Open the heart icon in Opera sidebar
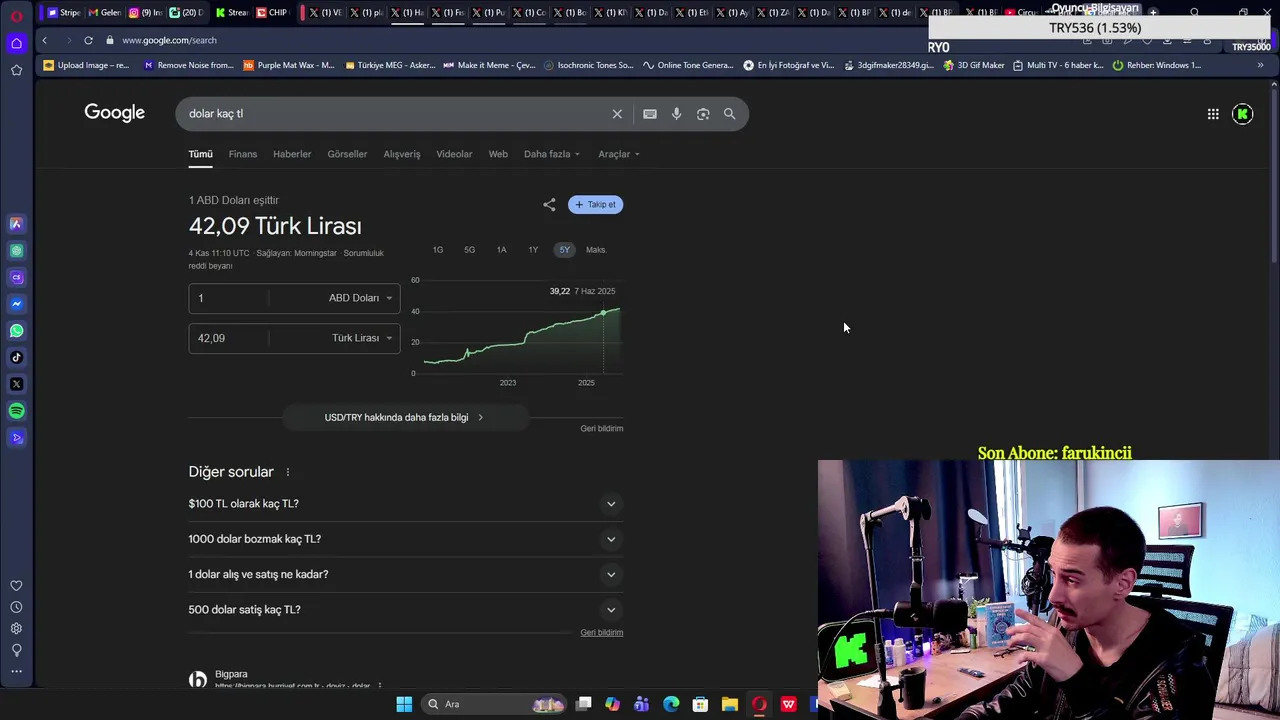This screenshot has width=1280, height=720. point(16,586)
